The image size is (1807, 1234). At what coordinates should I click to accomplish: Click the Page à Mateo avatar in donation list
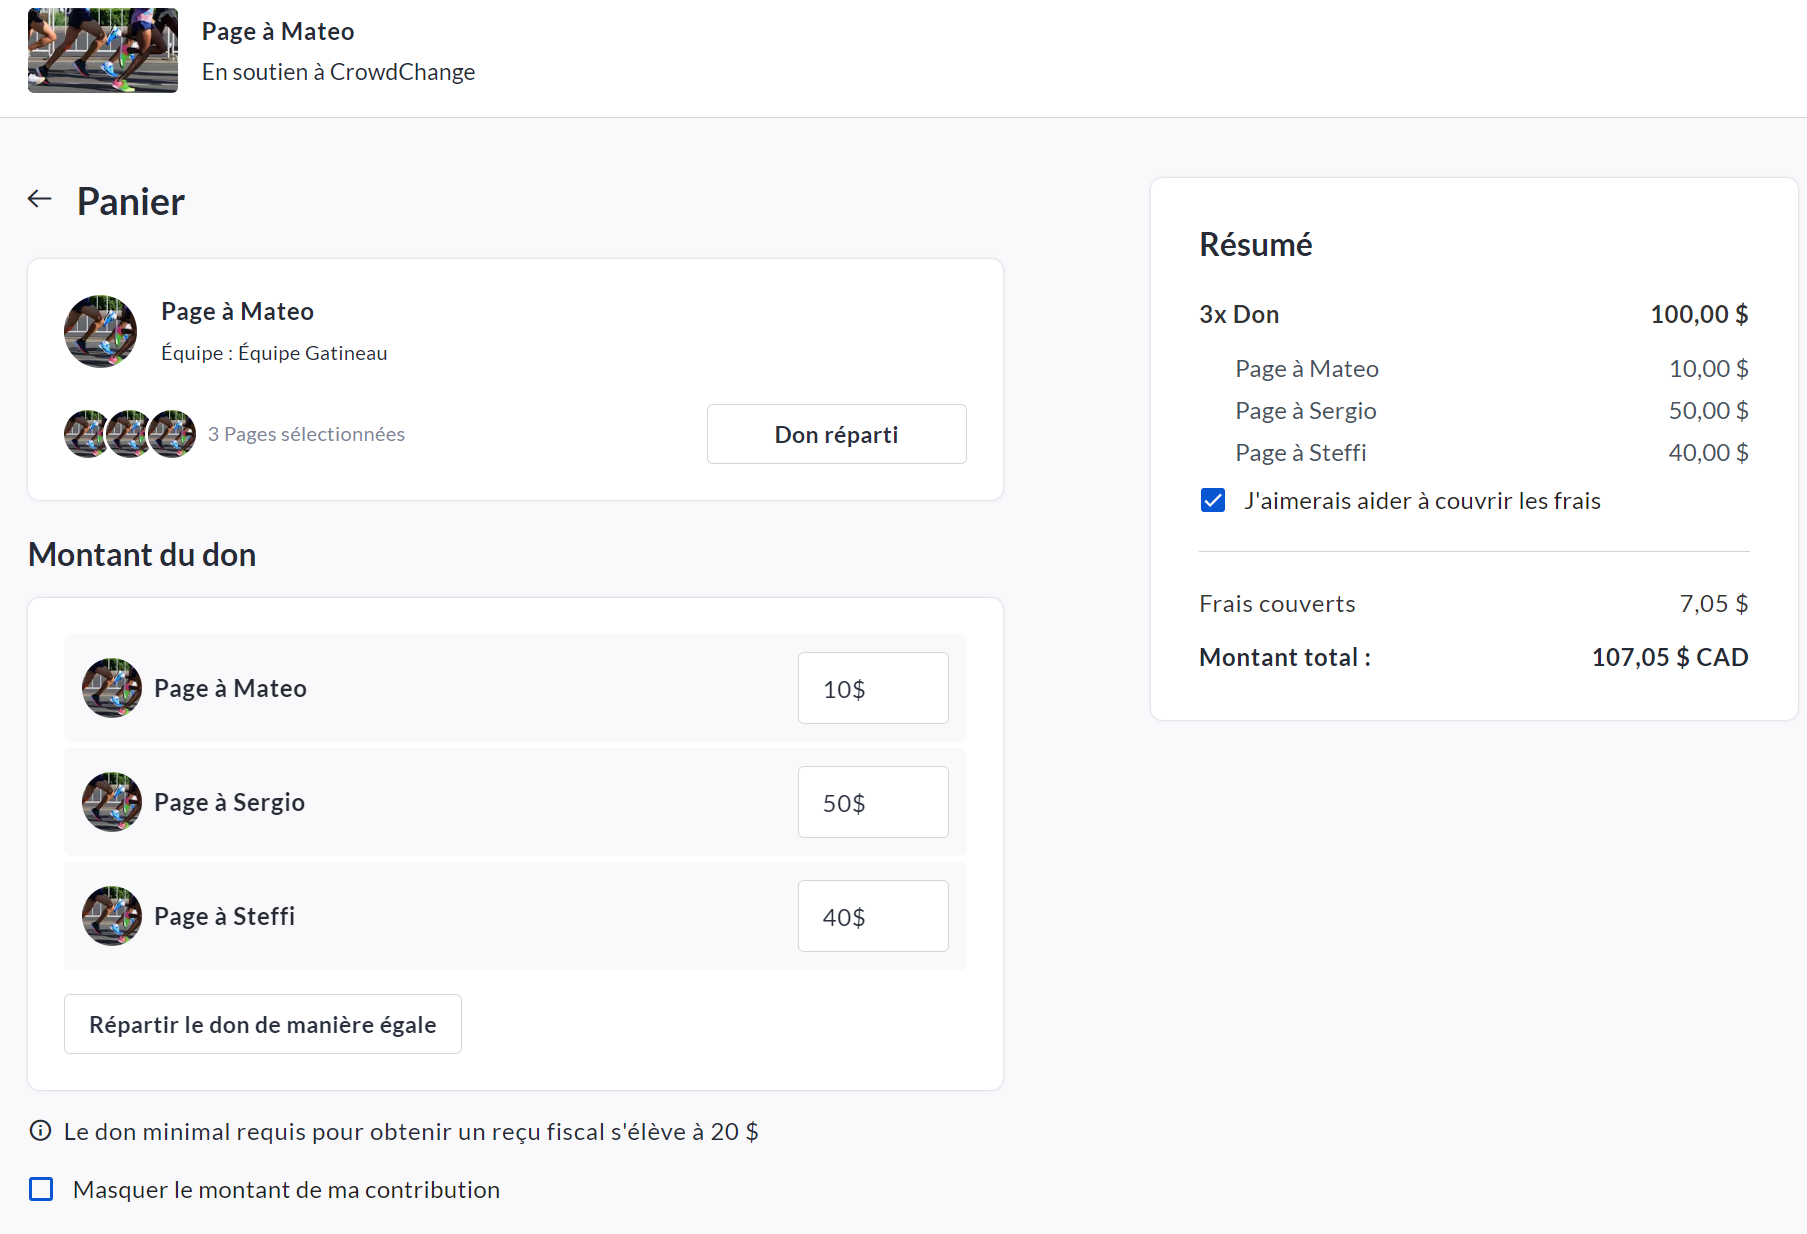112,688
